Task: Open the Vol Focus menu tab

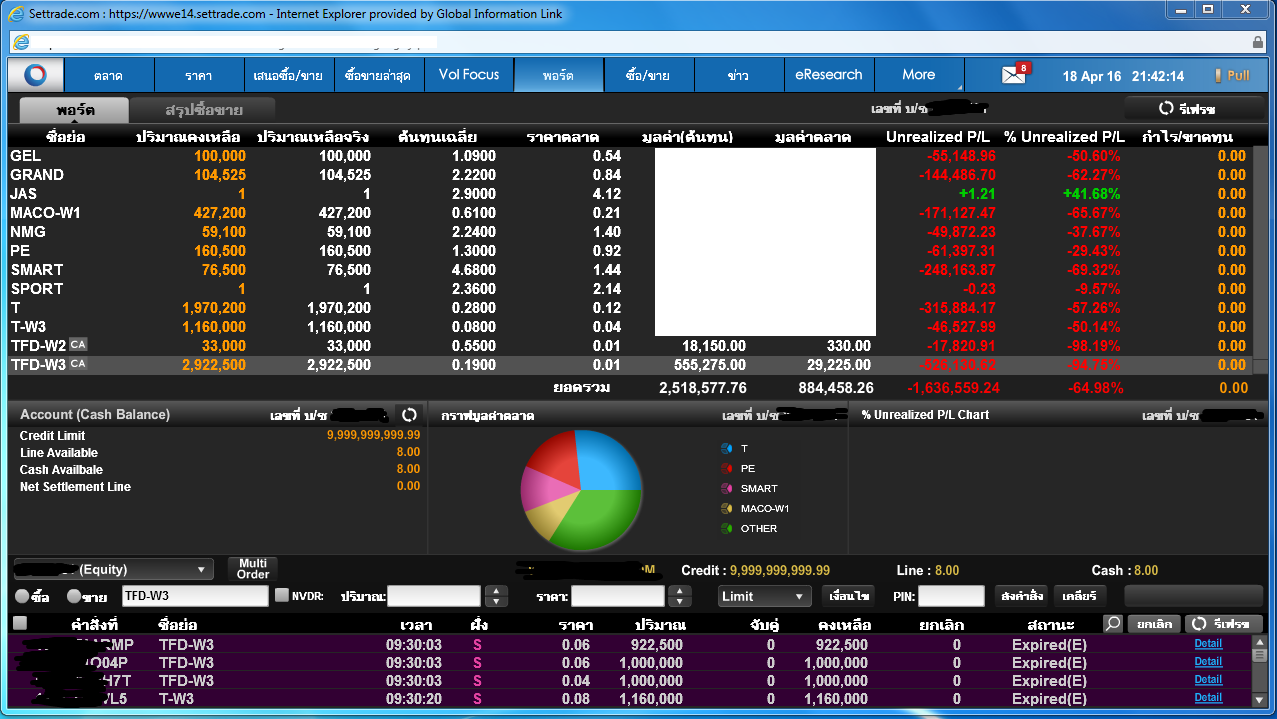Action: tap(469, 75)
